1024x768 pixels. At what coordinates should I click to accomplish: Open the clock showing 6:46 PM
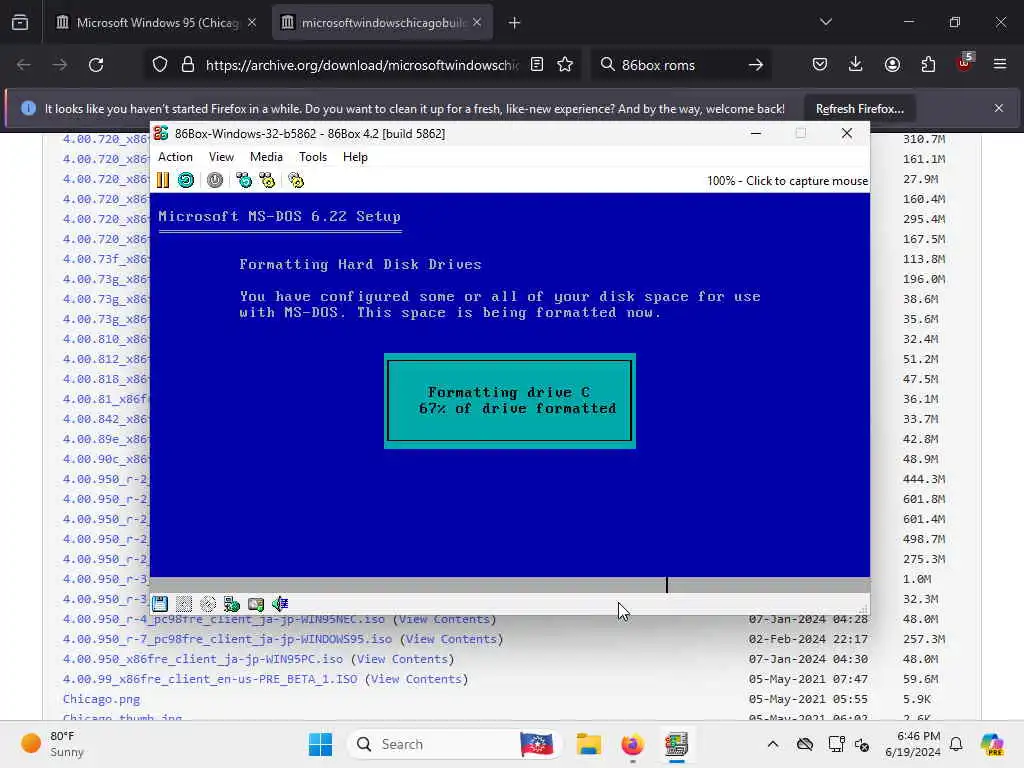click(x=912, y=744)
